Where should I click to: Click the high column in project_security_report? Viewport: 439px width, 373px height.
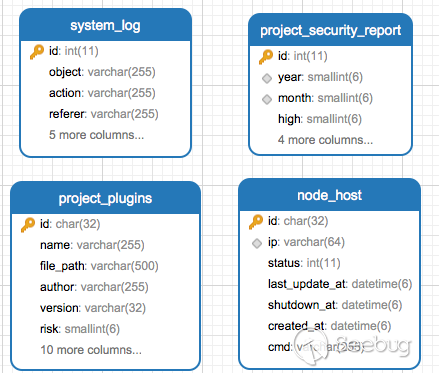320,119
